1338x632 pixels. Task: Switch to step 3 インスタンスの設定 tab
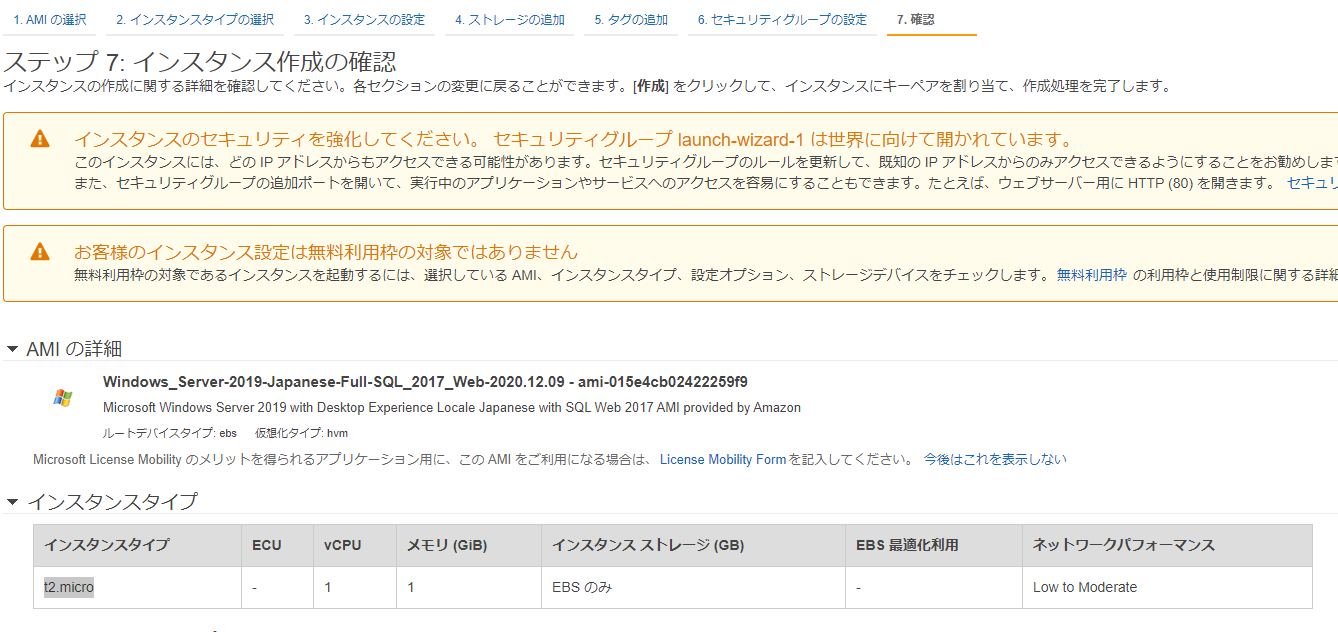pos(364,19)
